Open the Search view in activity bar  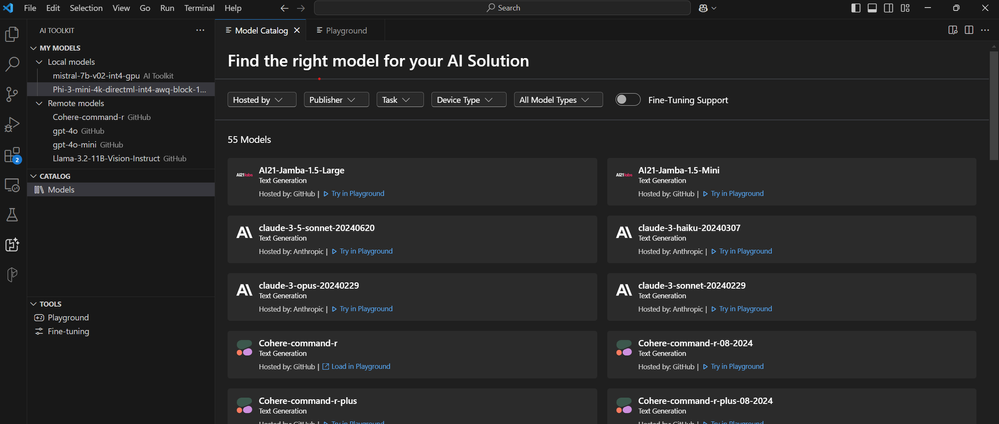(12, 64)
